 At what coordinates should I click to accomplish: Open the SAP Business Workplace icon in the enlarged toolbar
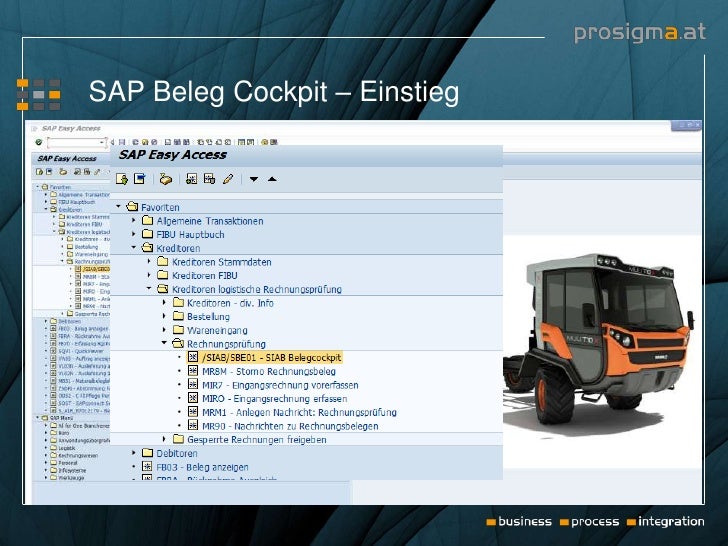point(166,179)
